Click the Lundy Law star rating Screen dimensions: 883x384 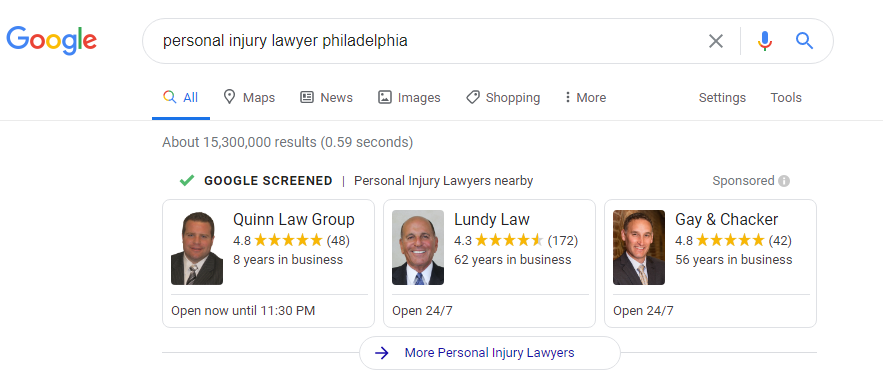(510, 241)
